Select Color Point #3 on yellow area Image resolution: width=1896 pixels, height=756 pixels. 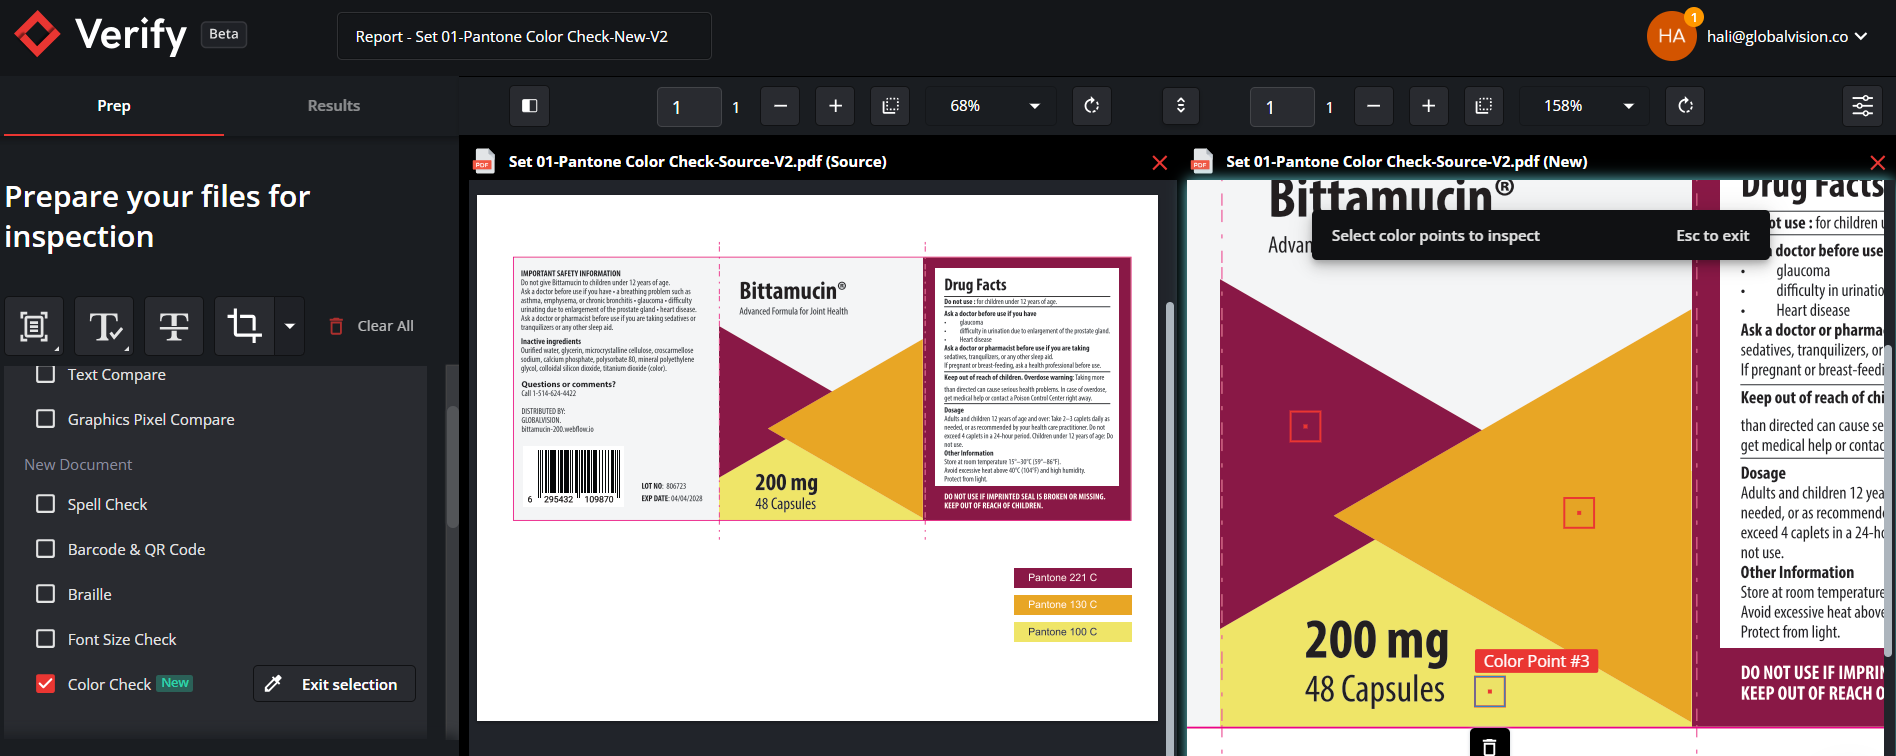pyautogui.click(x=1490, y=691)
